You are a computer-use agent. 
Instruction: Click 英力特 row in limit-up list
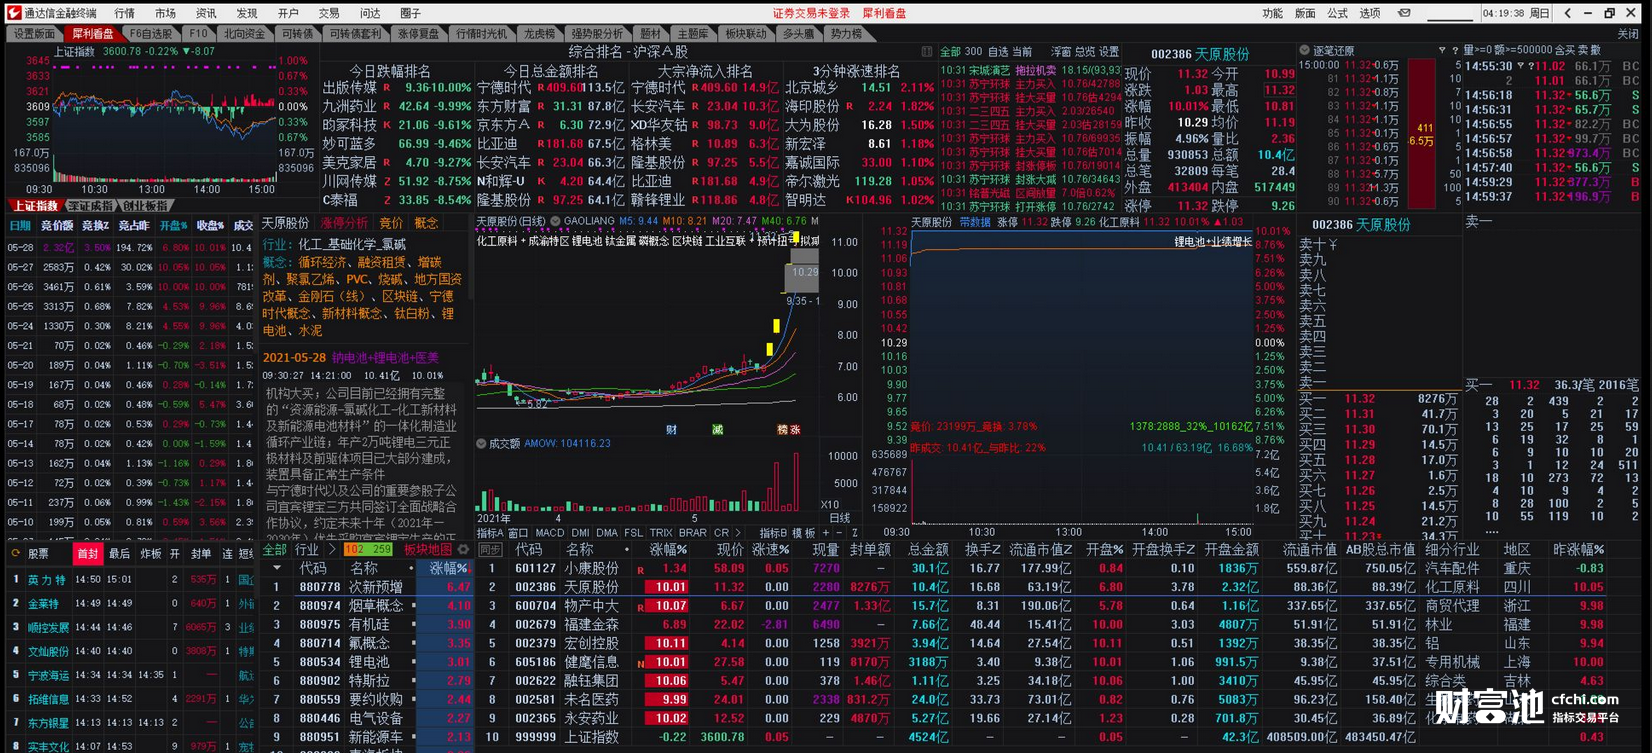[x=130, y=579]
